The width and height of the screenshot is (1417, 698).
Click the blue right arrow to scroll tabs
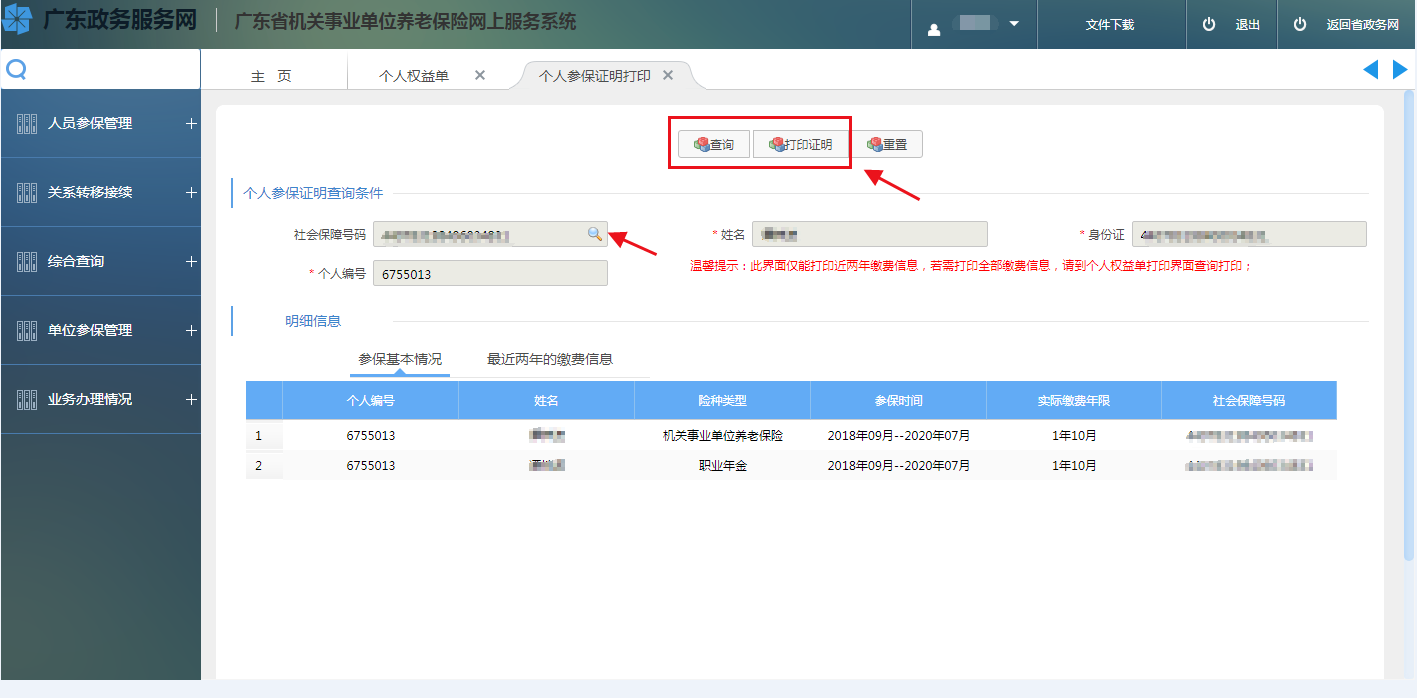[x=1400, y=69]
